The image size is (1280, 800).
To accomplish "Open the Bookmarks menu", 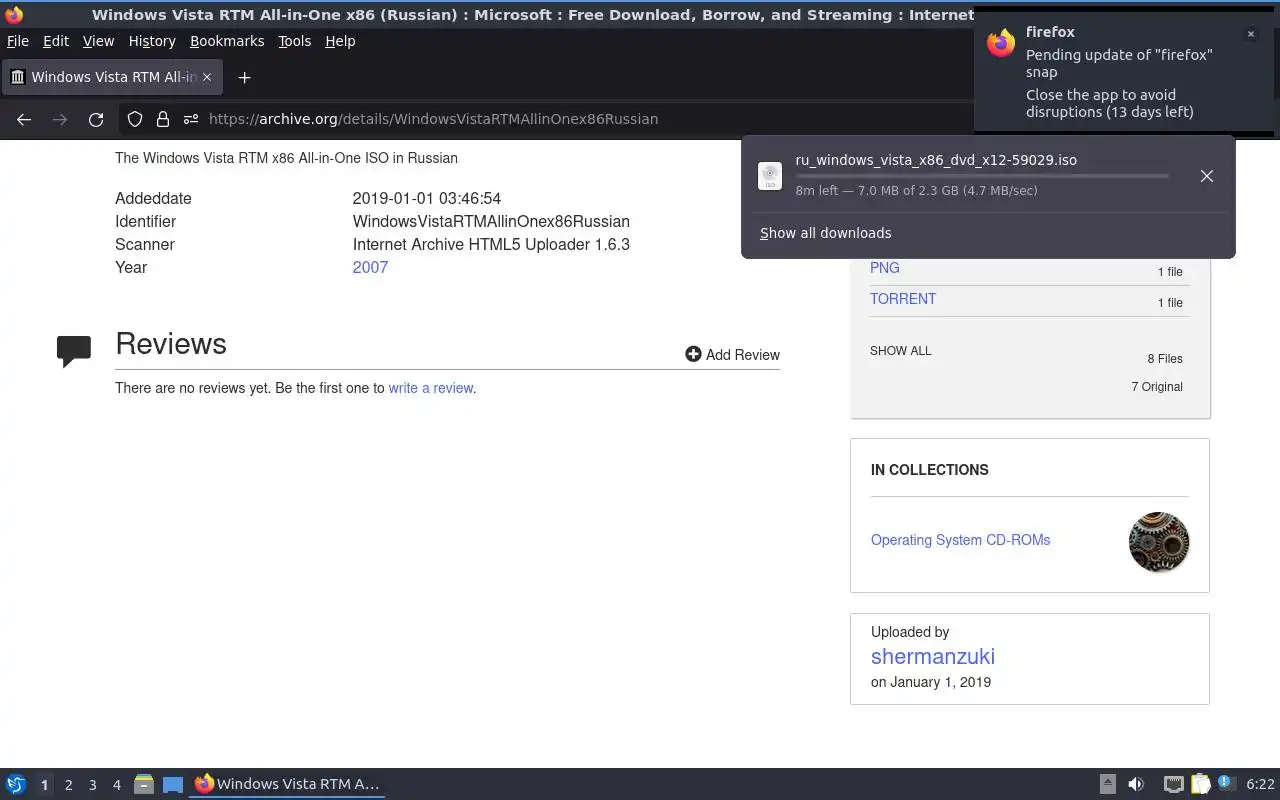I will coord(227,41).
